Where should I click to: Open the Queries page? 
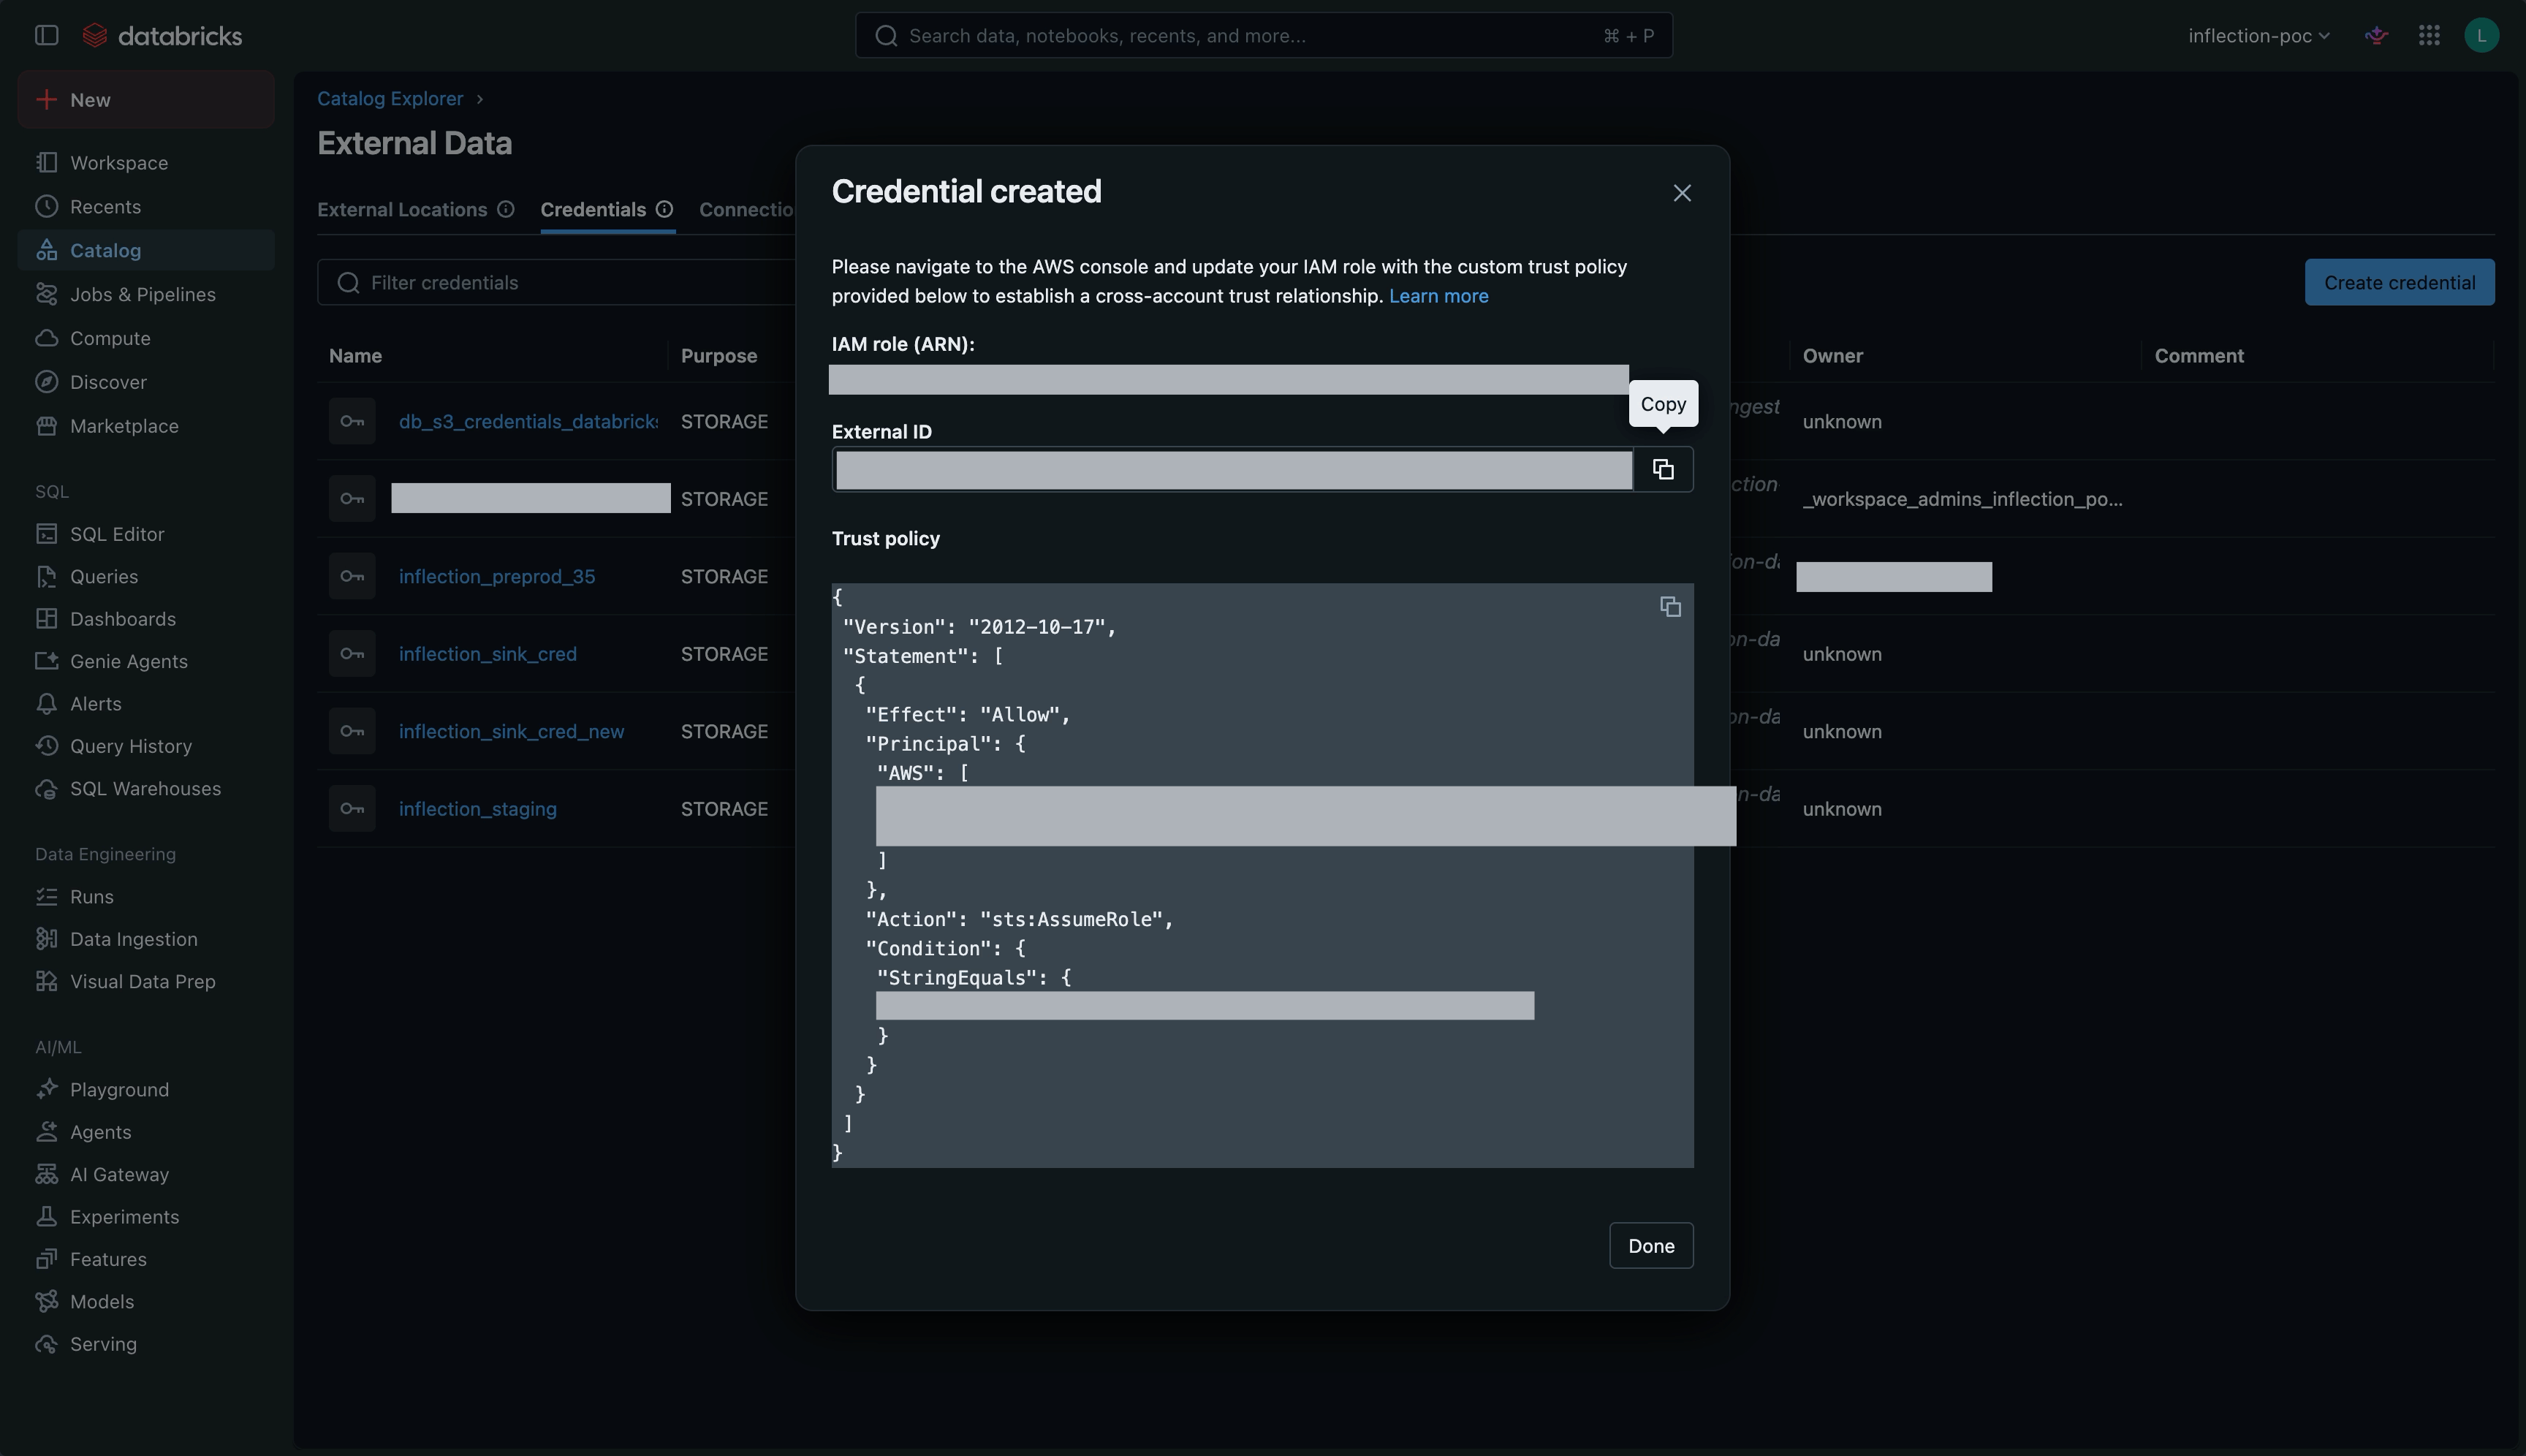(x=146, y=577)
